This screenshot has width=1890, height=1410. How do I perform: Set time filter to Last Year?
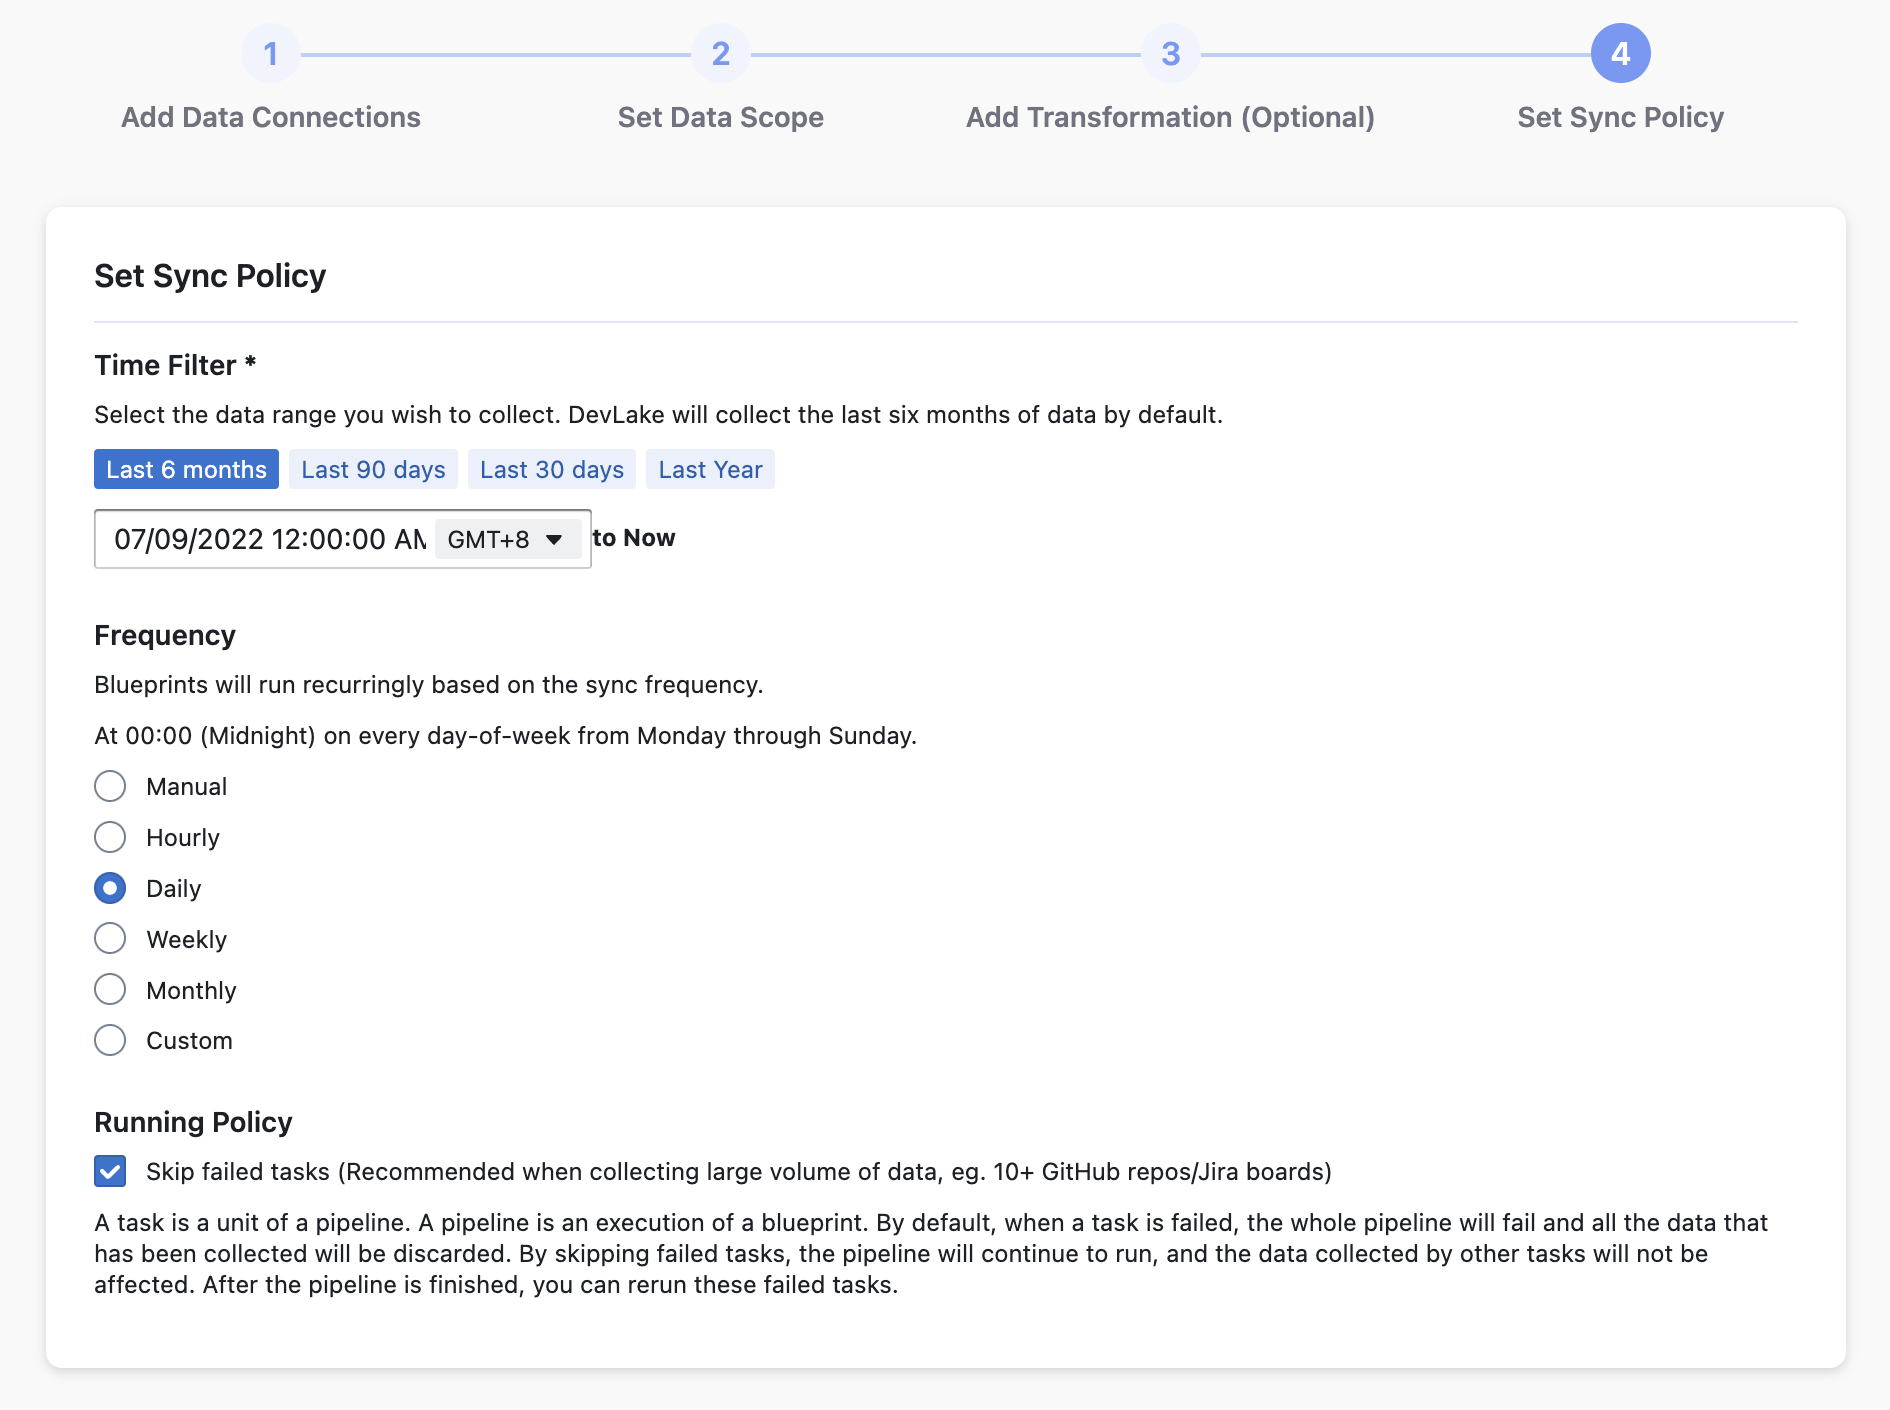[x=710, y=470]
